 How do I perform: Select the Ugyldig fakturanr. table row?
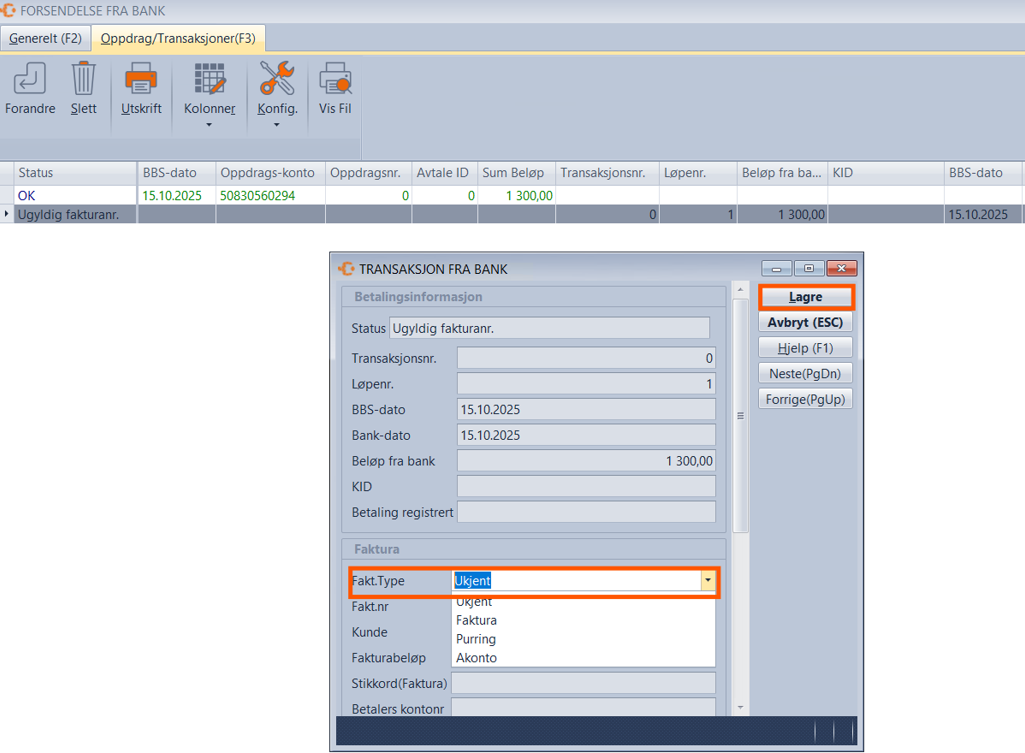pyautogui.click(x=76, y=214)
